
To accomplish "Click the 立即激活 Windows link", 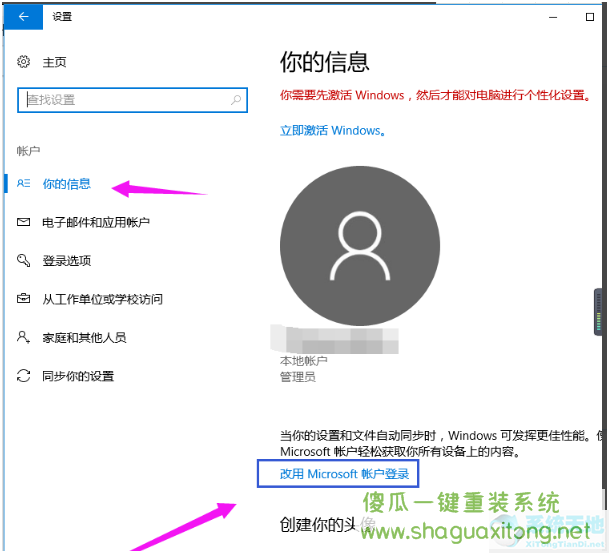I will 332,130.
